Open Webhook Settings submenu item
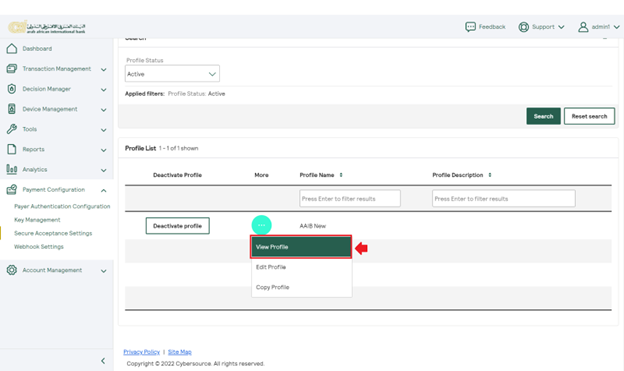 (39, 247)
